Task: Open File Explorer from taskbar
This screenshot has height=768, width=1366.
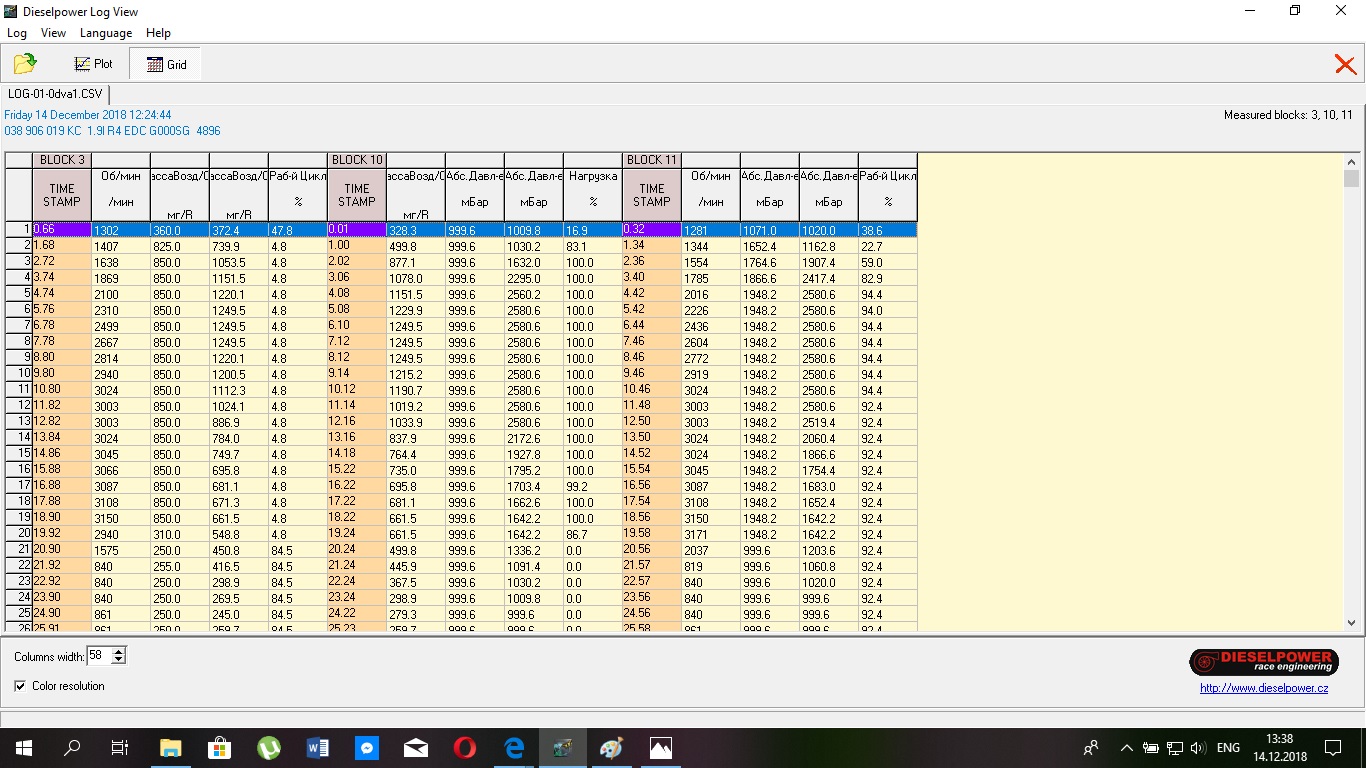Action: pyautogui.click(x=170, y=748)
